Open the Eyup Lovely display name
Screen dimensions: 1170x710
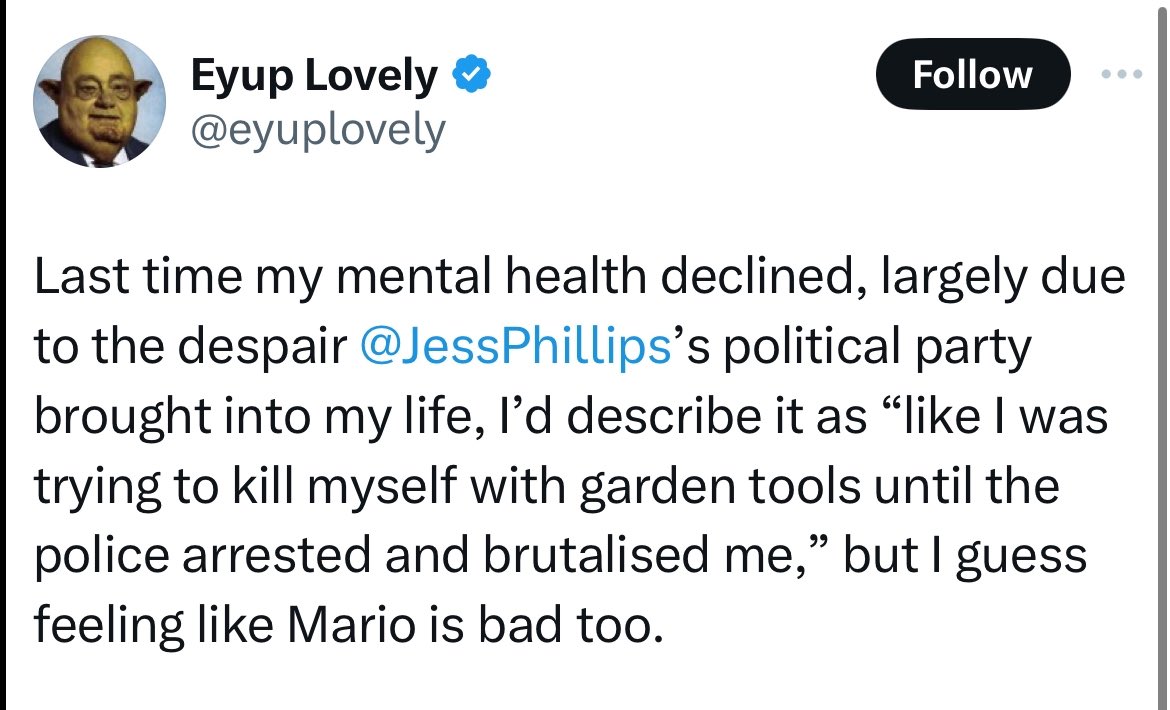point(313,76)
